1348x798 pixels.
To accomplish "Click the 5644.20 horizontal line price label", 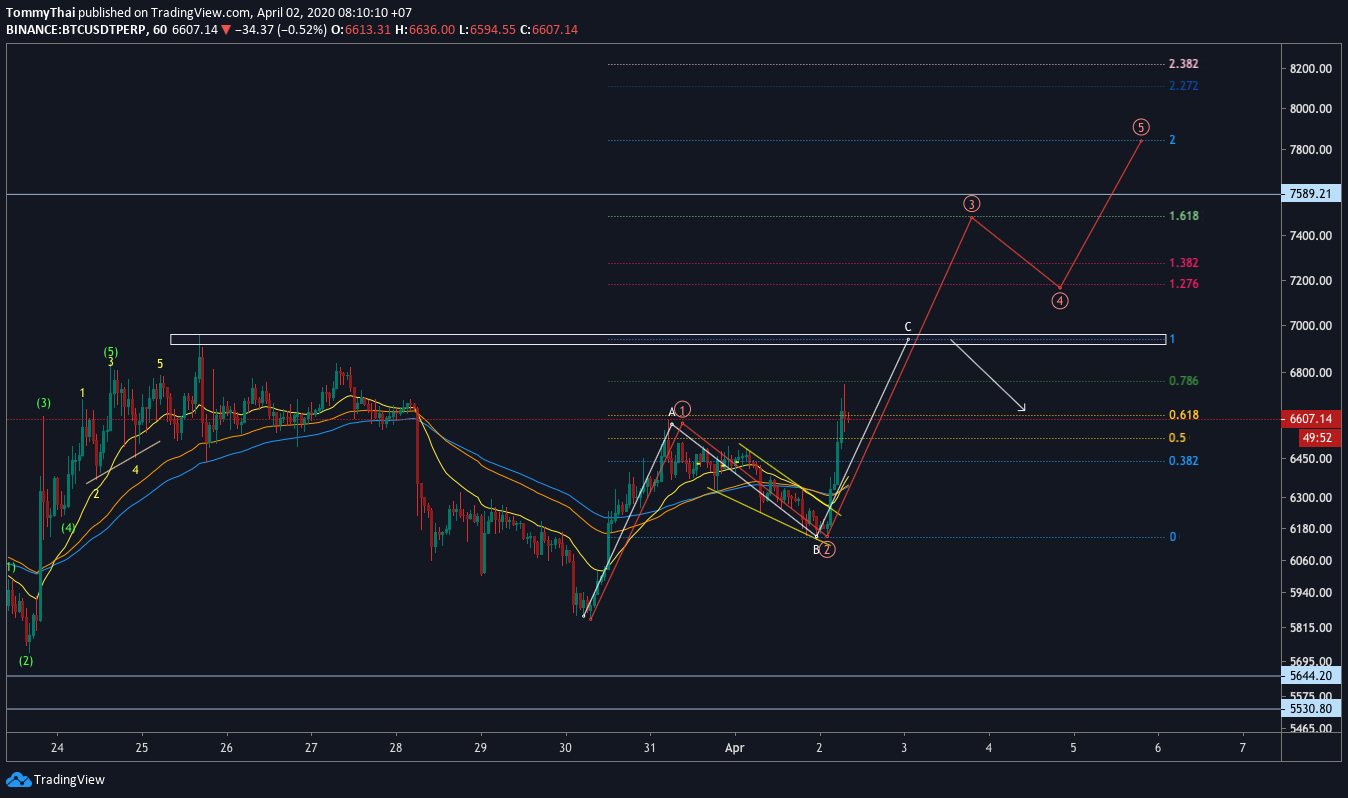I will click(x=1310, y=676).
